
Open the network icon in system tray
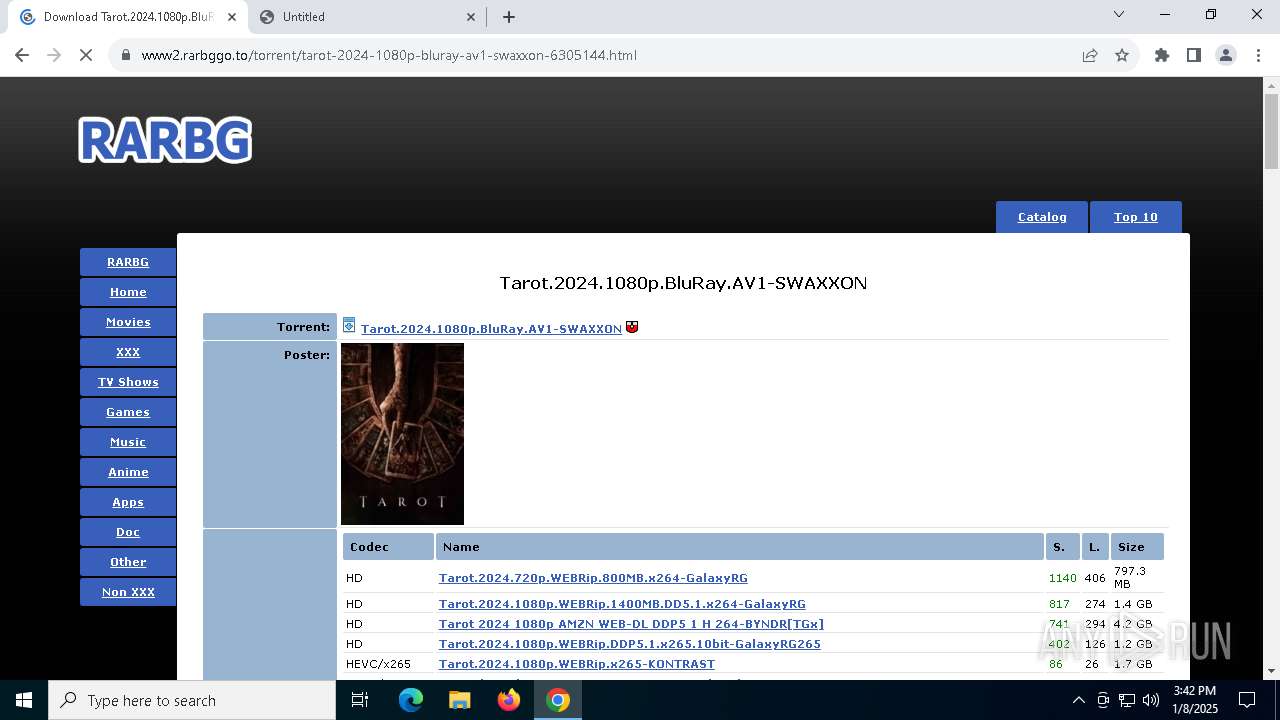click(1127, 700)
